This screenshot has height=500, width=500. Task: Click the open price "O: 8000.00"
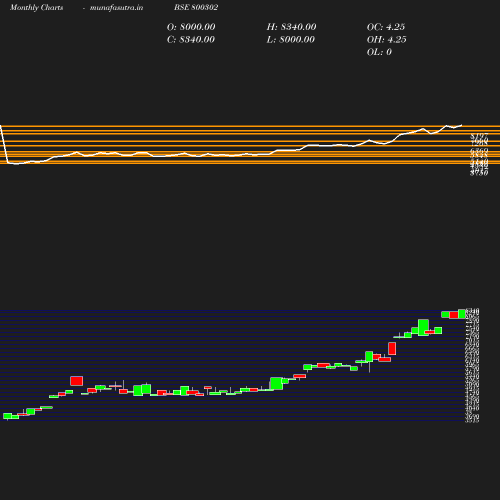click(191, 27)
